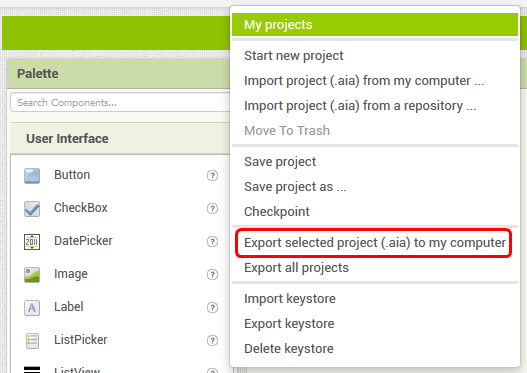Select the Label component icon
The height and width of the screenshot is (373, 527).
pyautogui.click(x=32, y=307)
